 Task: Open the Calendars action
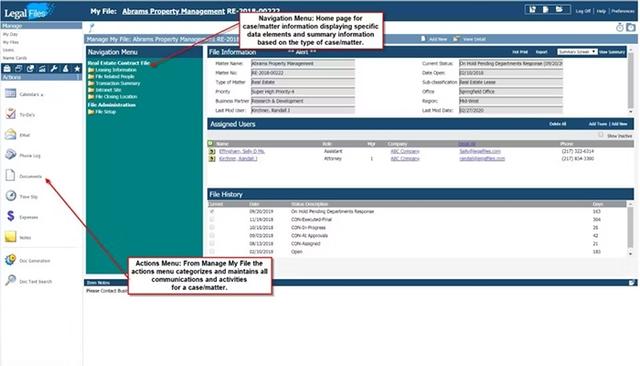click(24, 94)
